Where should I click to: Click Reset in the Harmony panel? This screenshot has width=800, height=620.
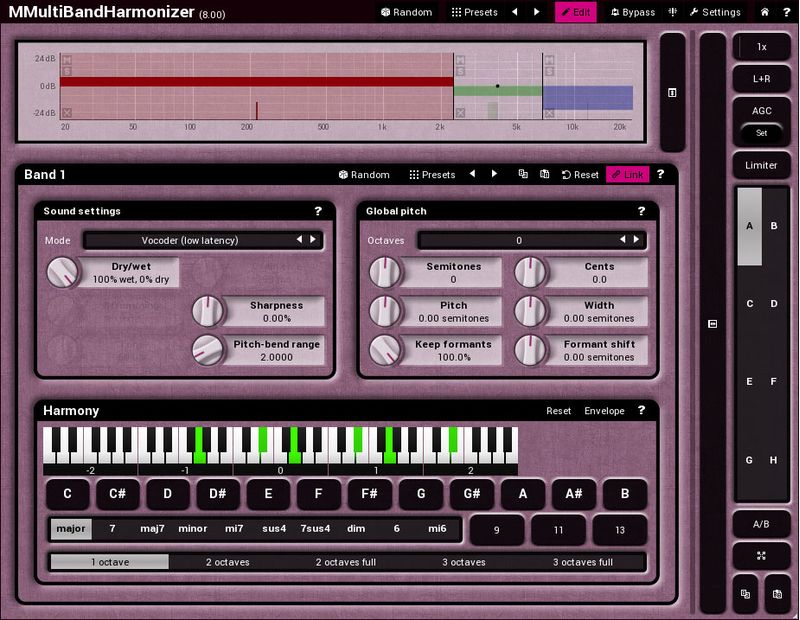tap(559, 411)
